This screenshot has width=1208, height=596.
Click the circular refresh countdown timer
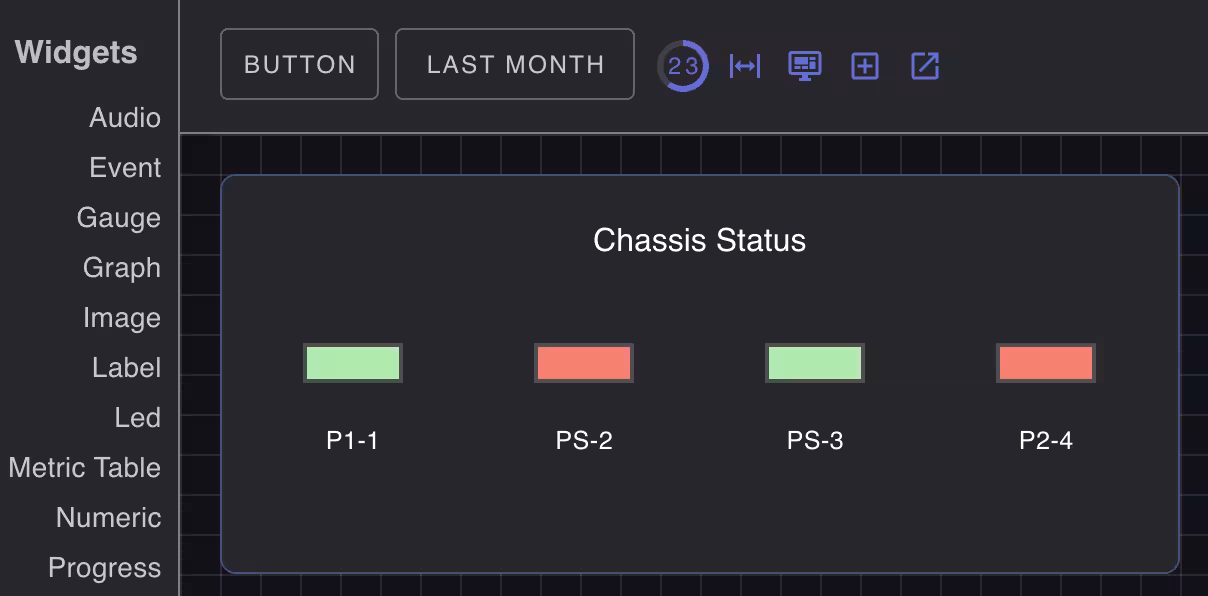(x=683, y=66)
